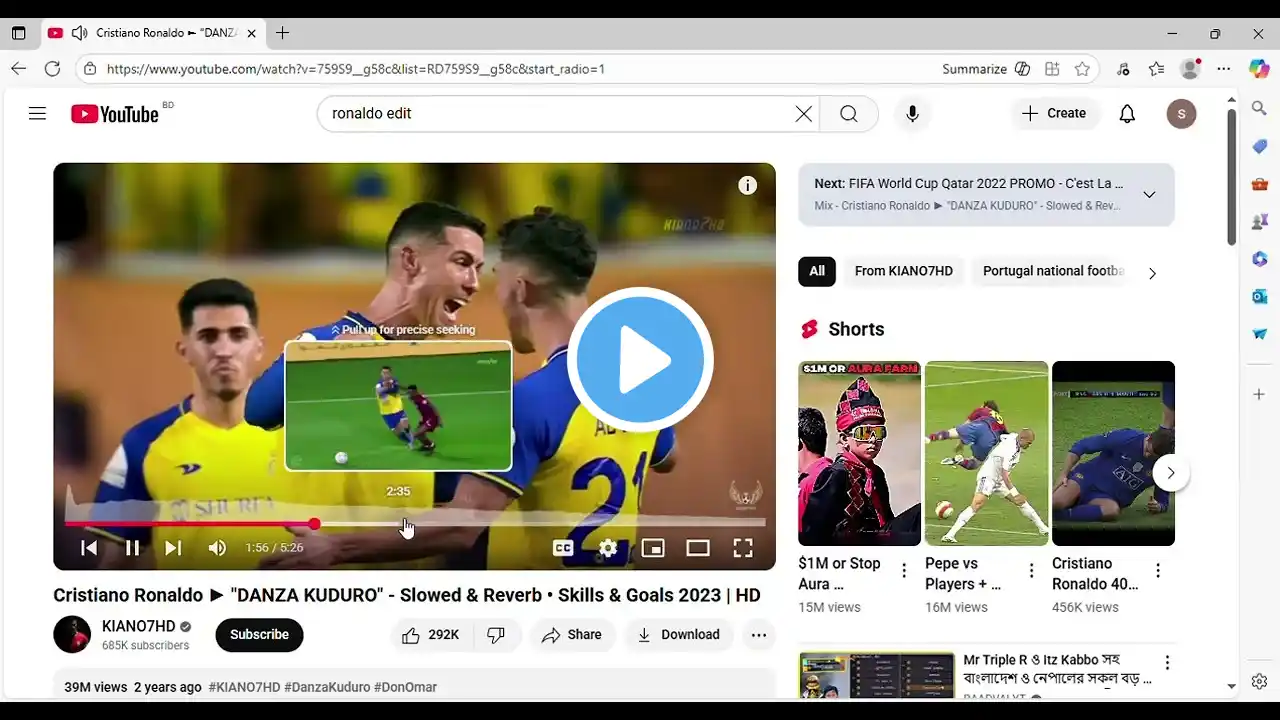Open the KIANO7HD channel avatar
This screenshot has width=1280, height=720.
coord(72,635)
